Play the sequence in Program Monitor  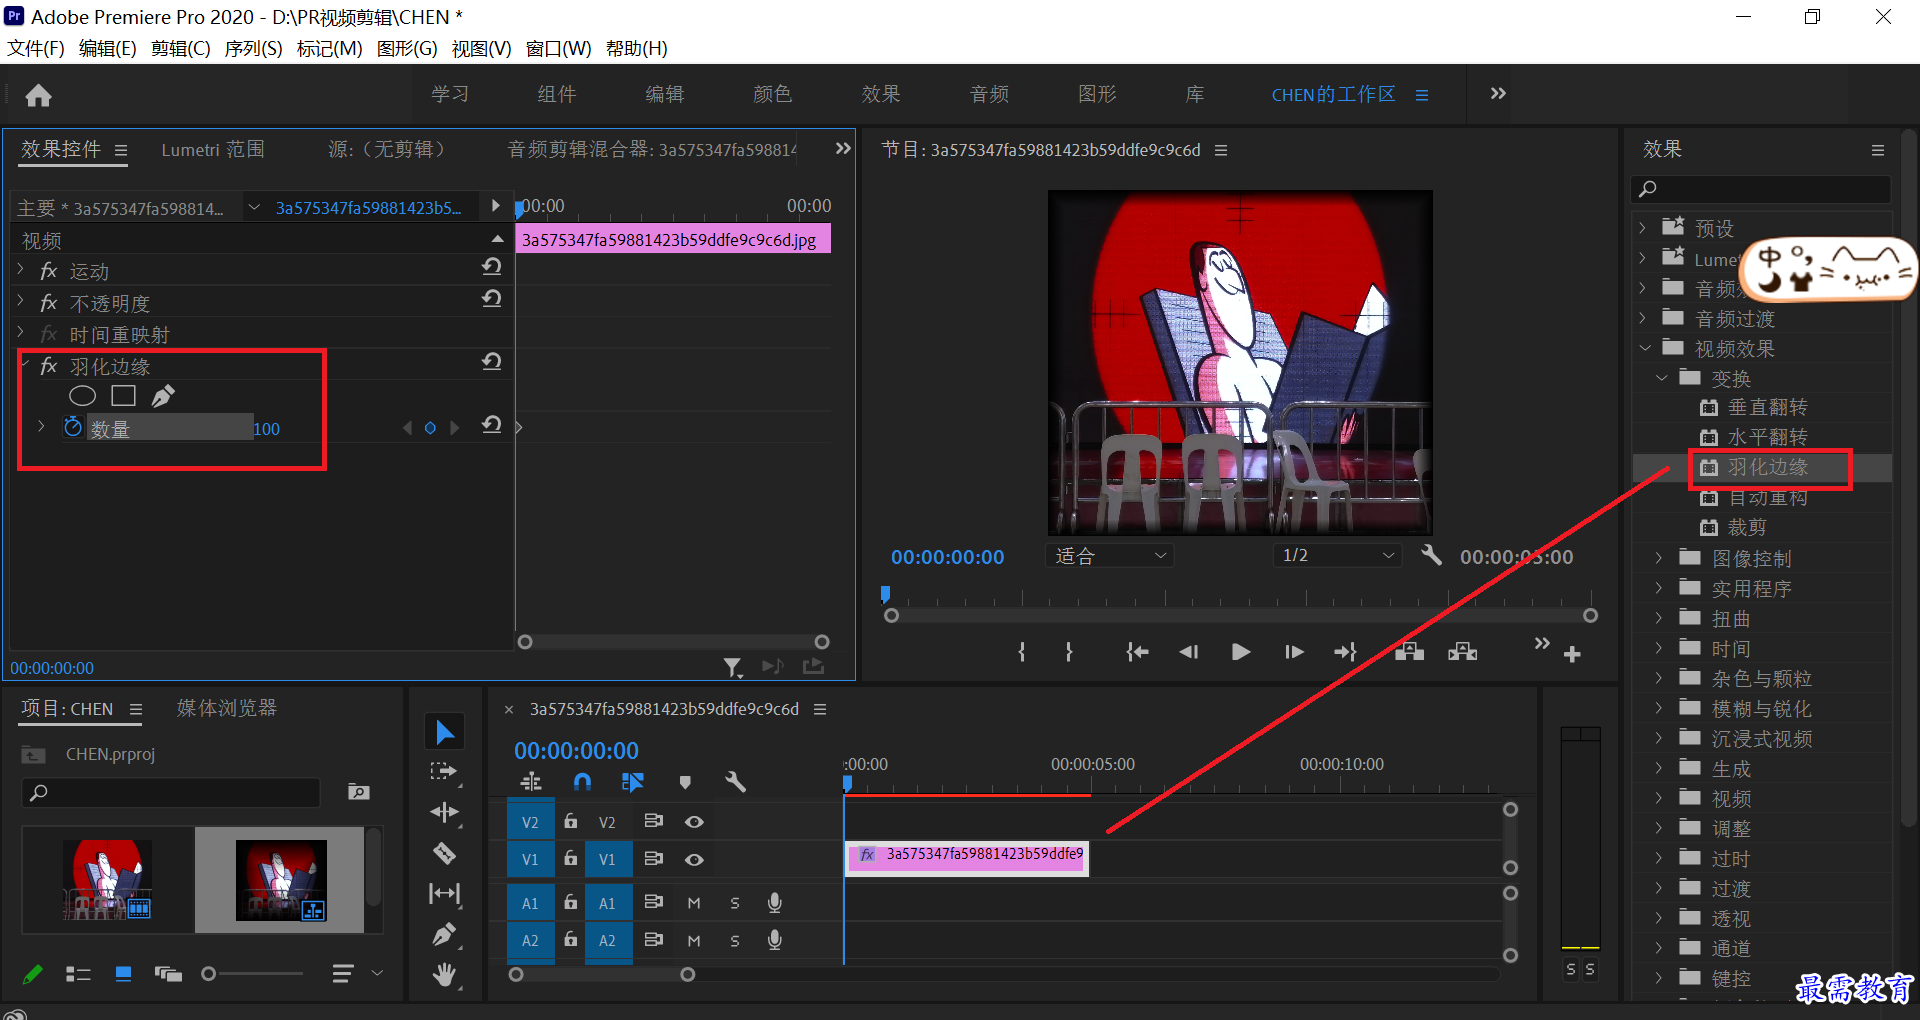tap(1241, 652)
